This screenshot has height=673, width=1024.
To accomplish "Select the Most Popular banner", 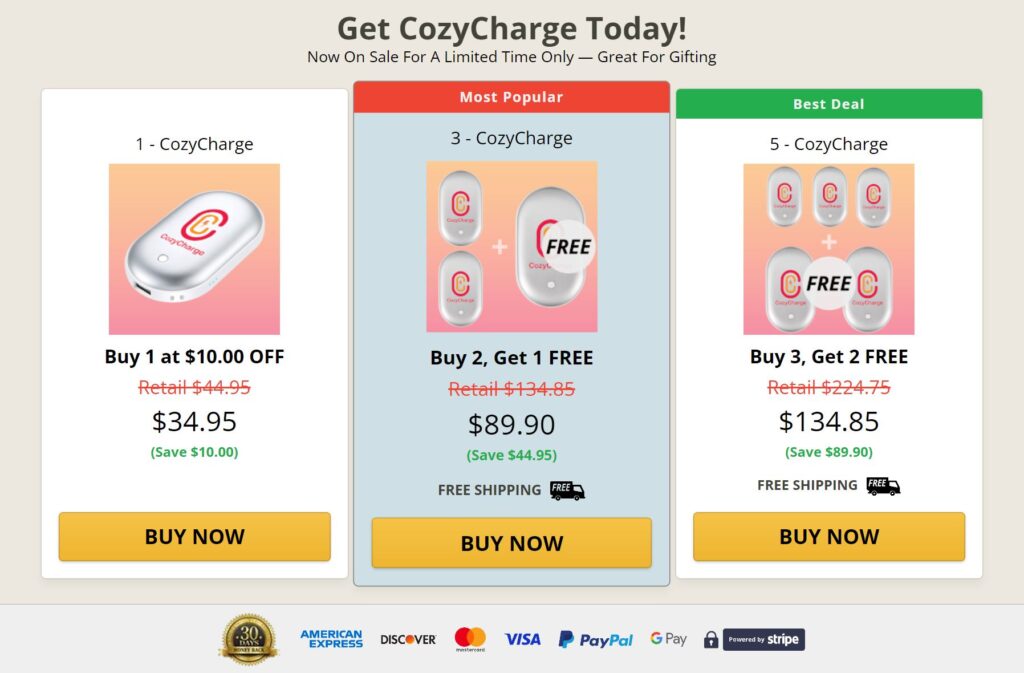I will click(511, 96).
